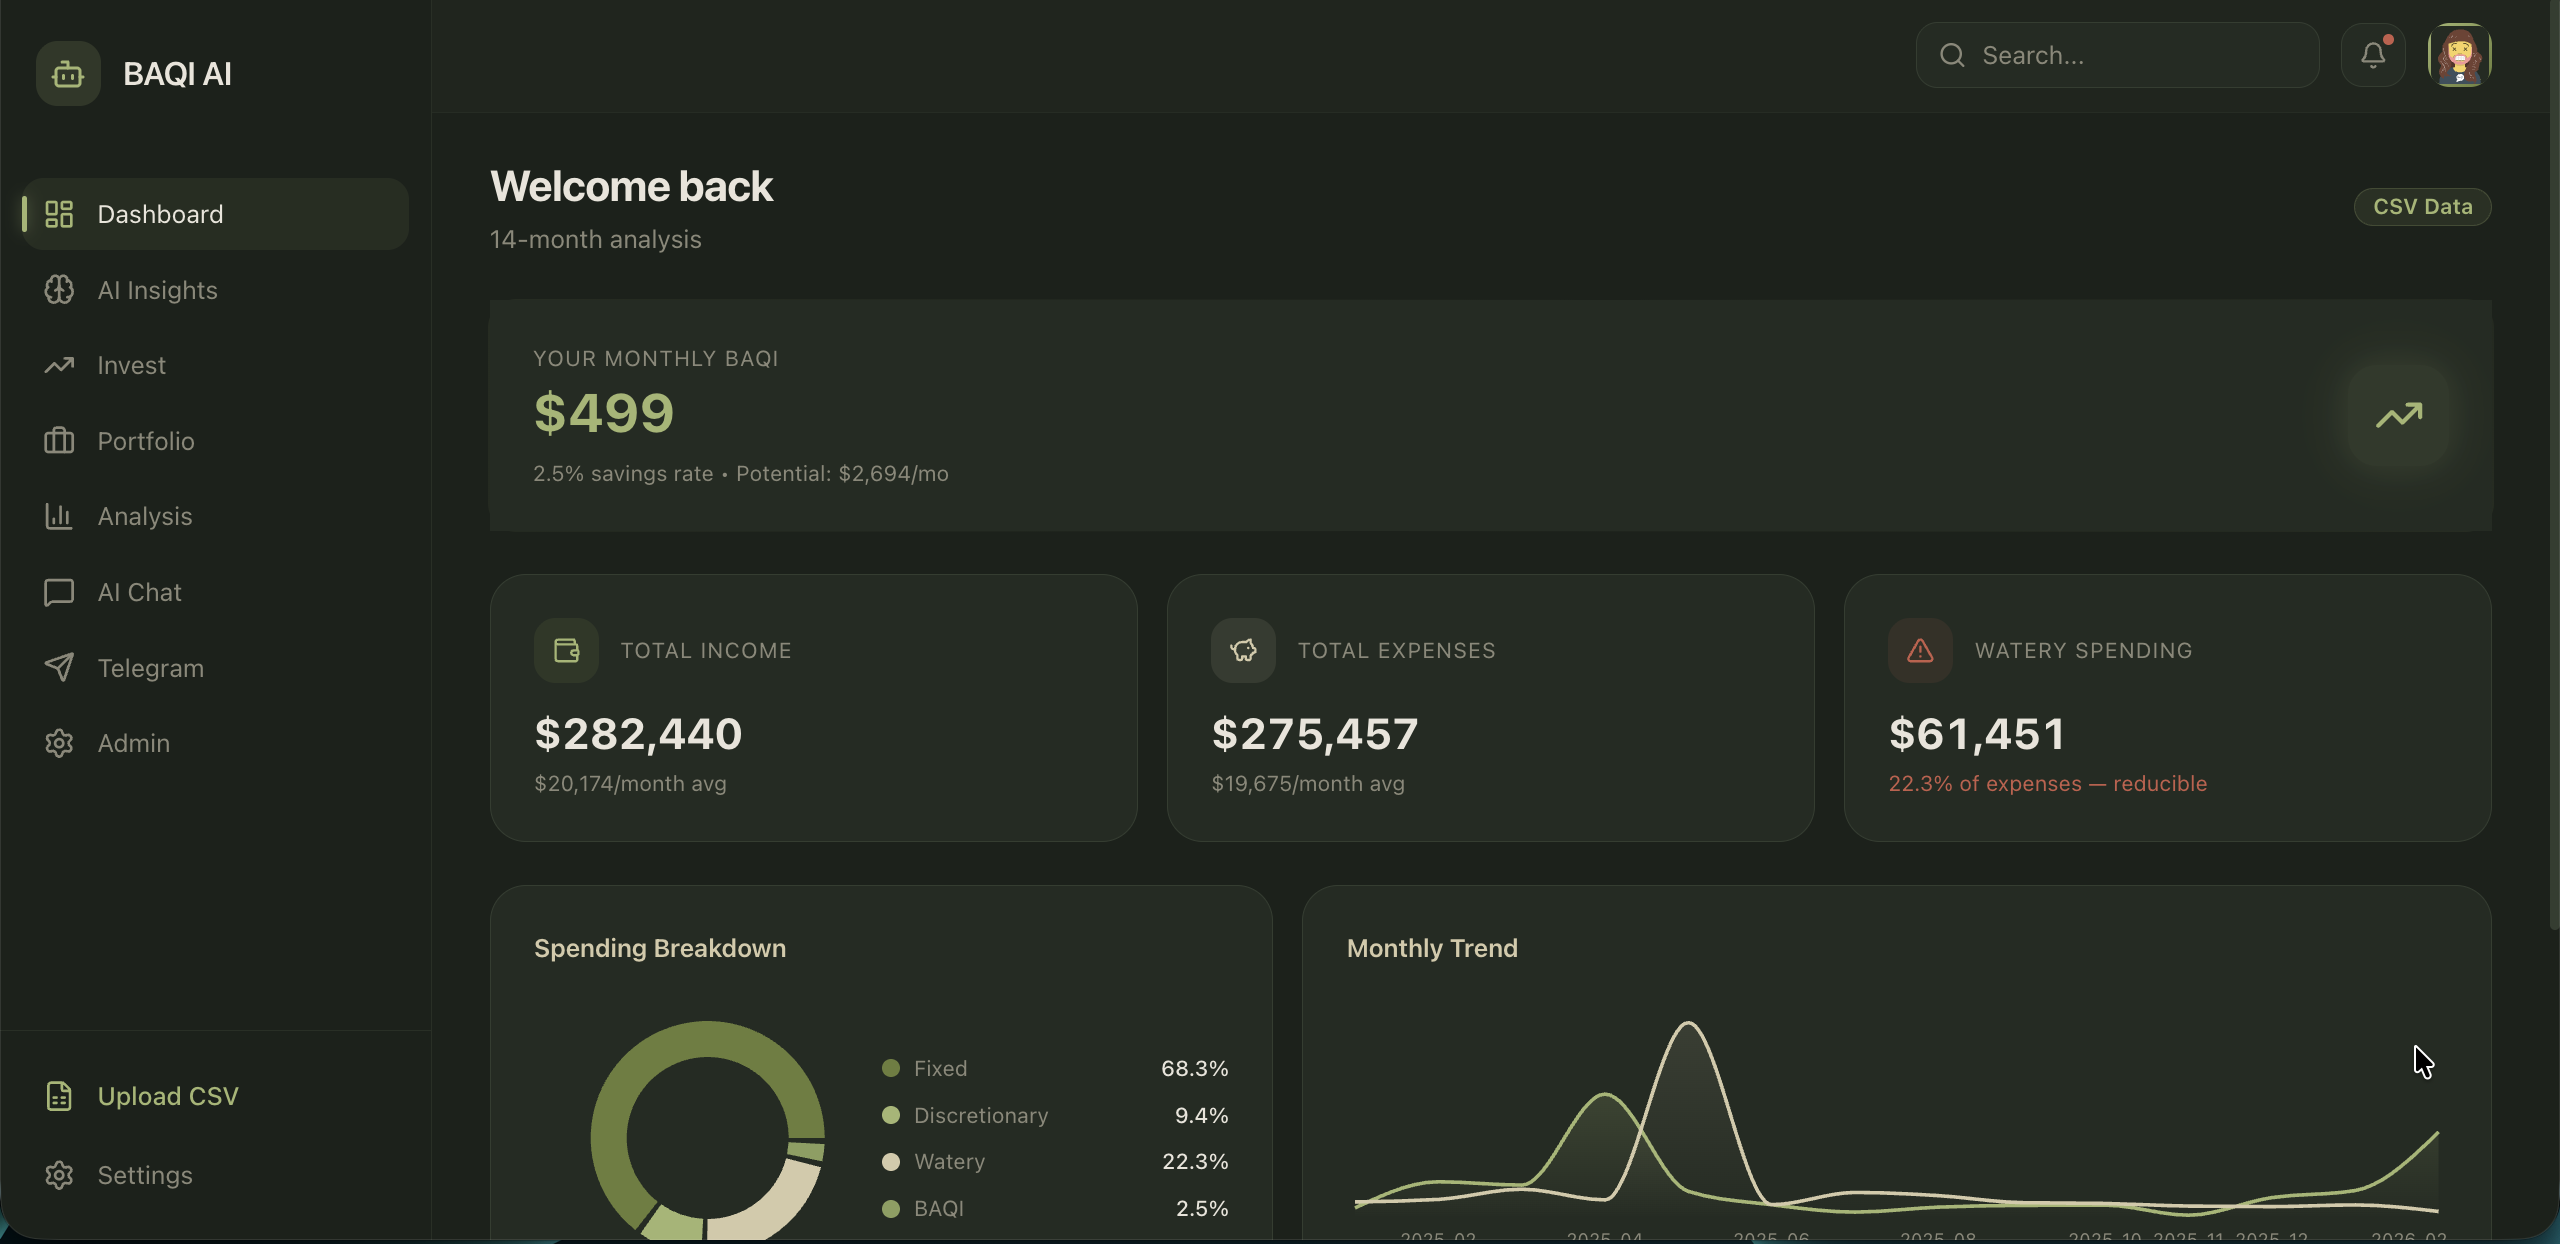Go to AI Insights
The height and width of the screenshot is (1244, 2560).
215,290
